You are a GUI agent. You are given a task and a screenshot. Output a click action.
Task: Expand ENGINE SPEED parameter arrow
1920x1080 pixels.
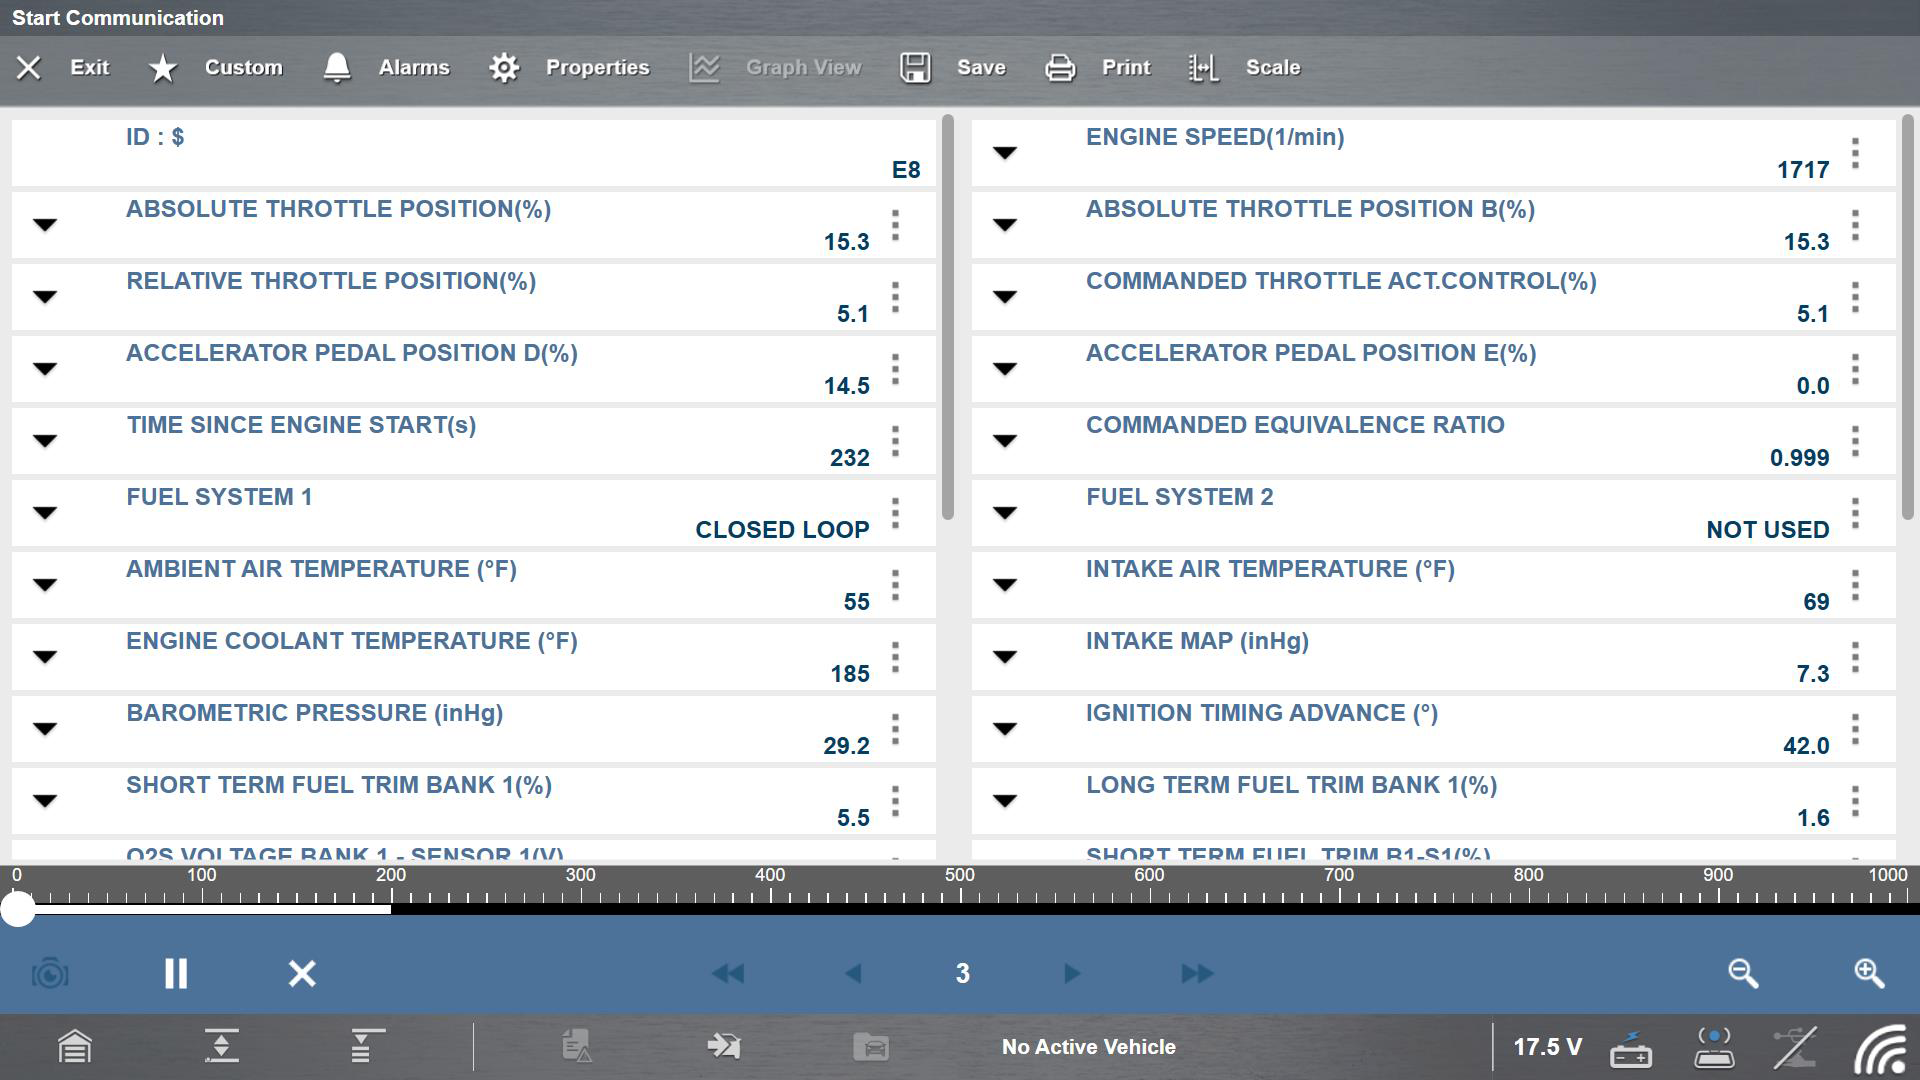1005,153
